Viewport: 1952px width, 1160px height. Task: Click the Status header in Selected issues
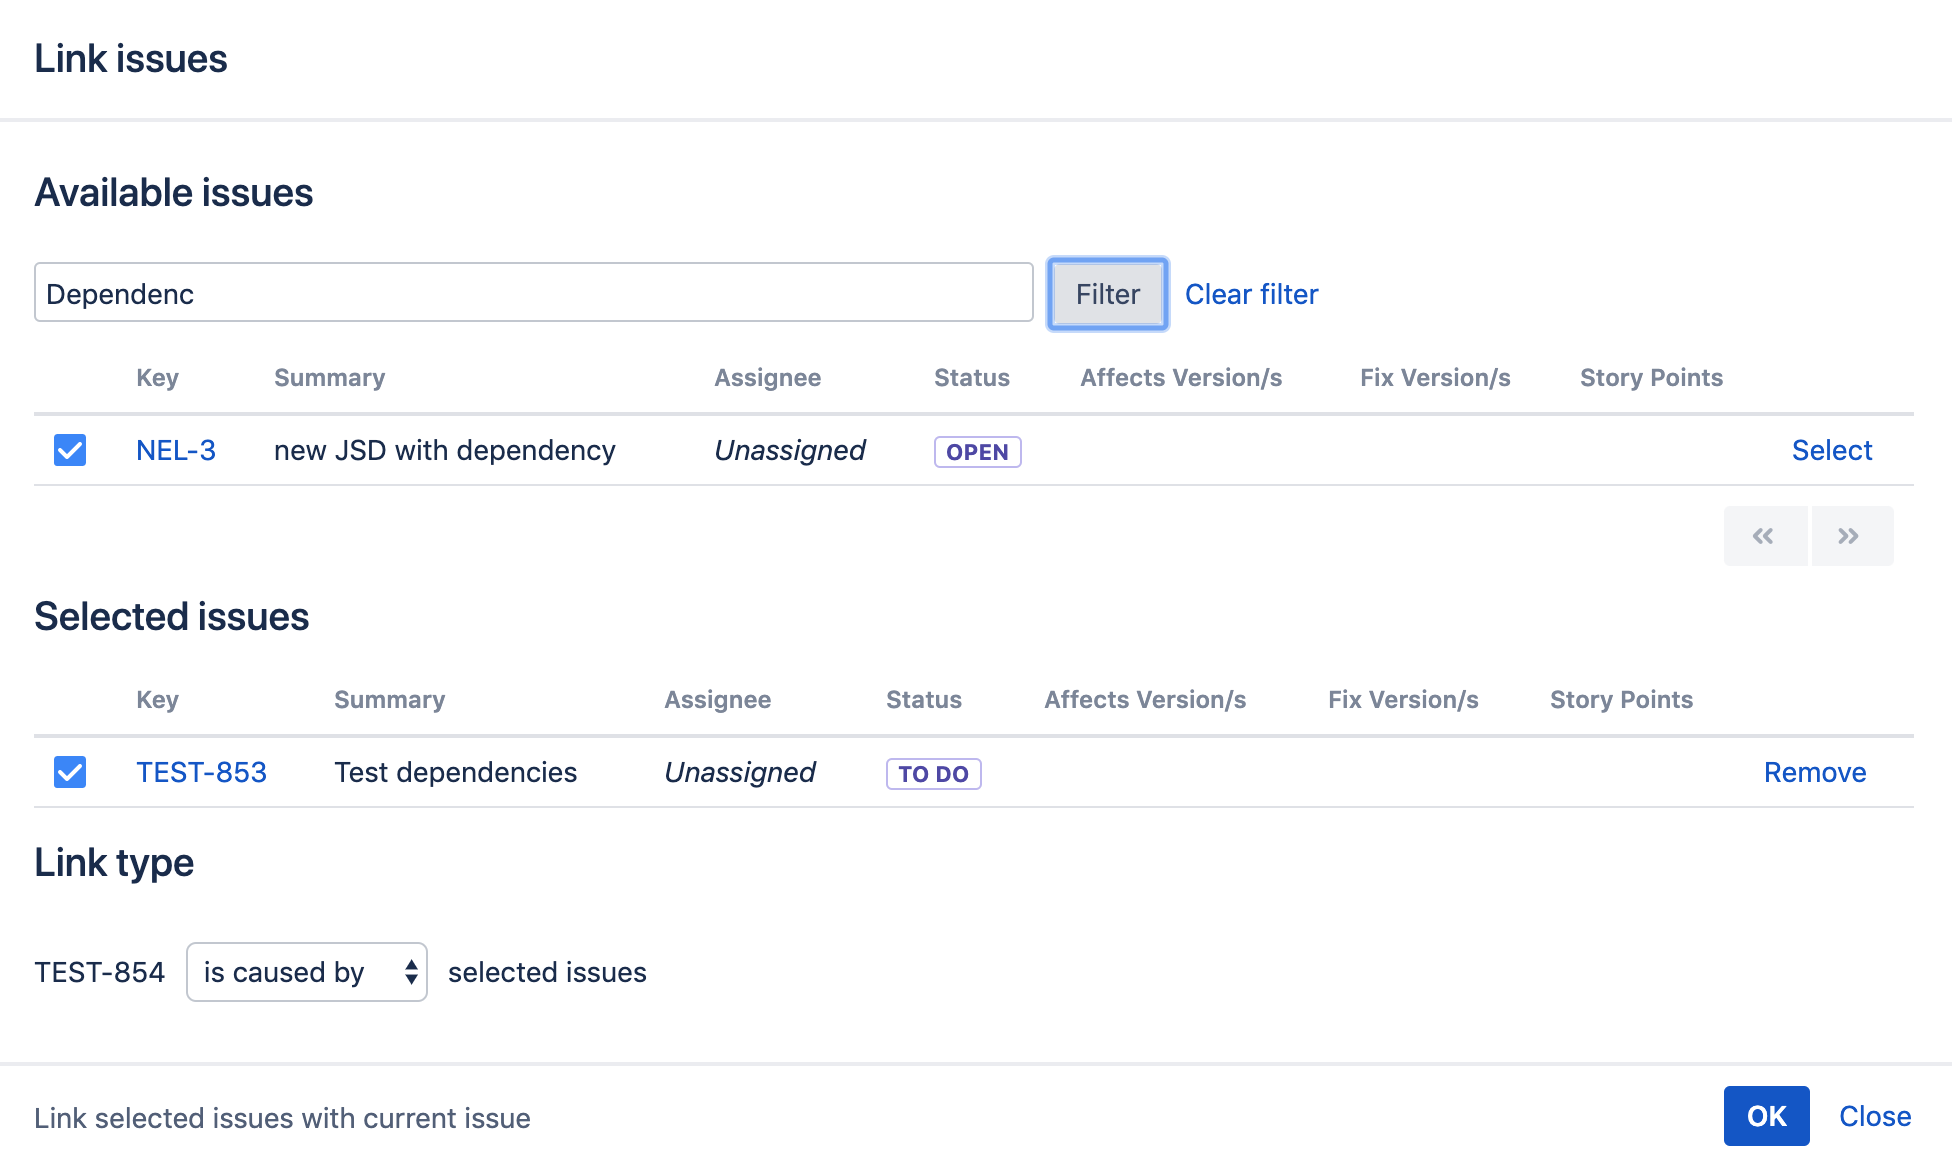click(923, 700)
